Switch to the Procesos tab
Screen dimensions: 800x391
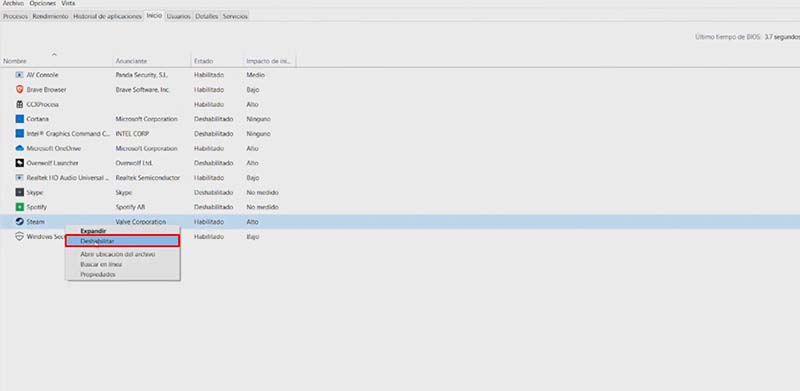16,16
